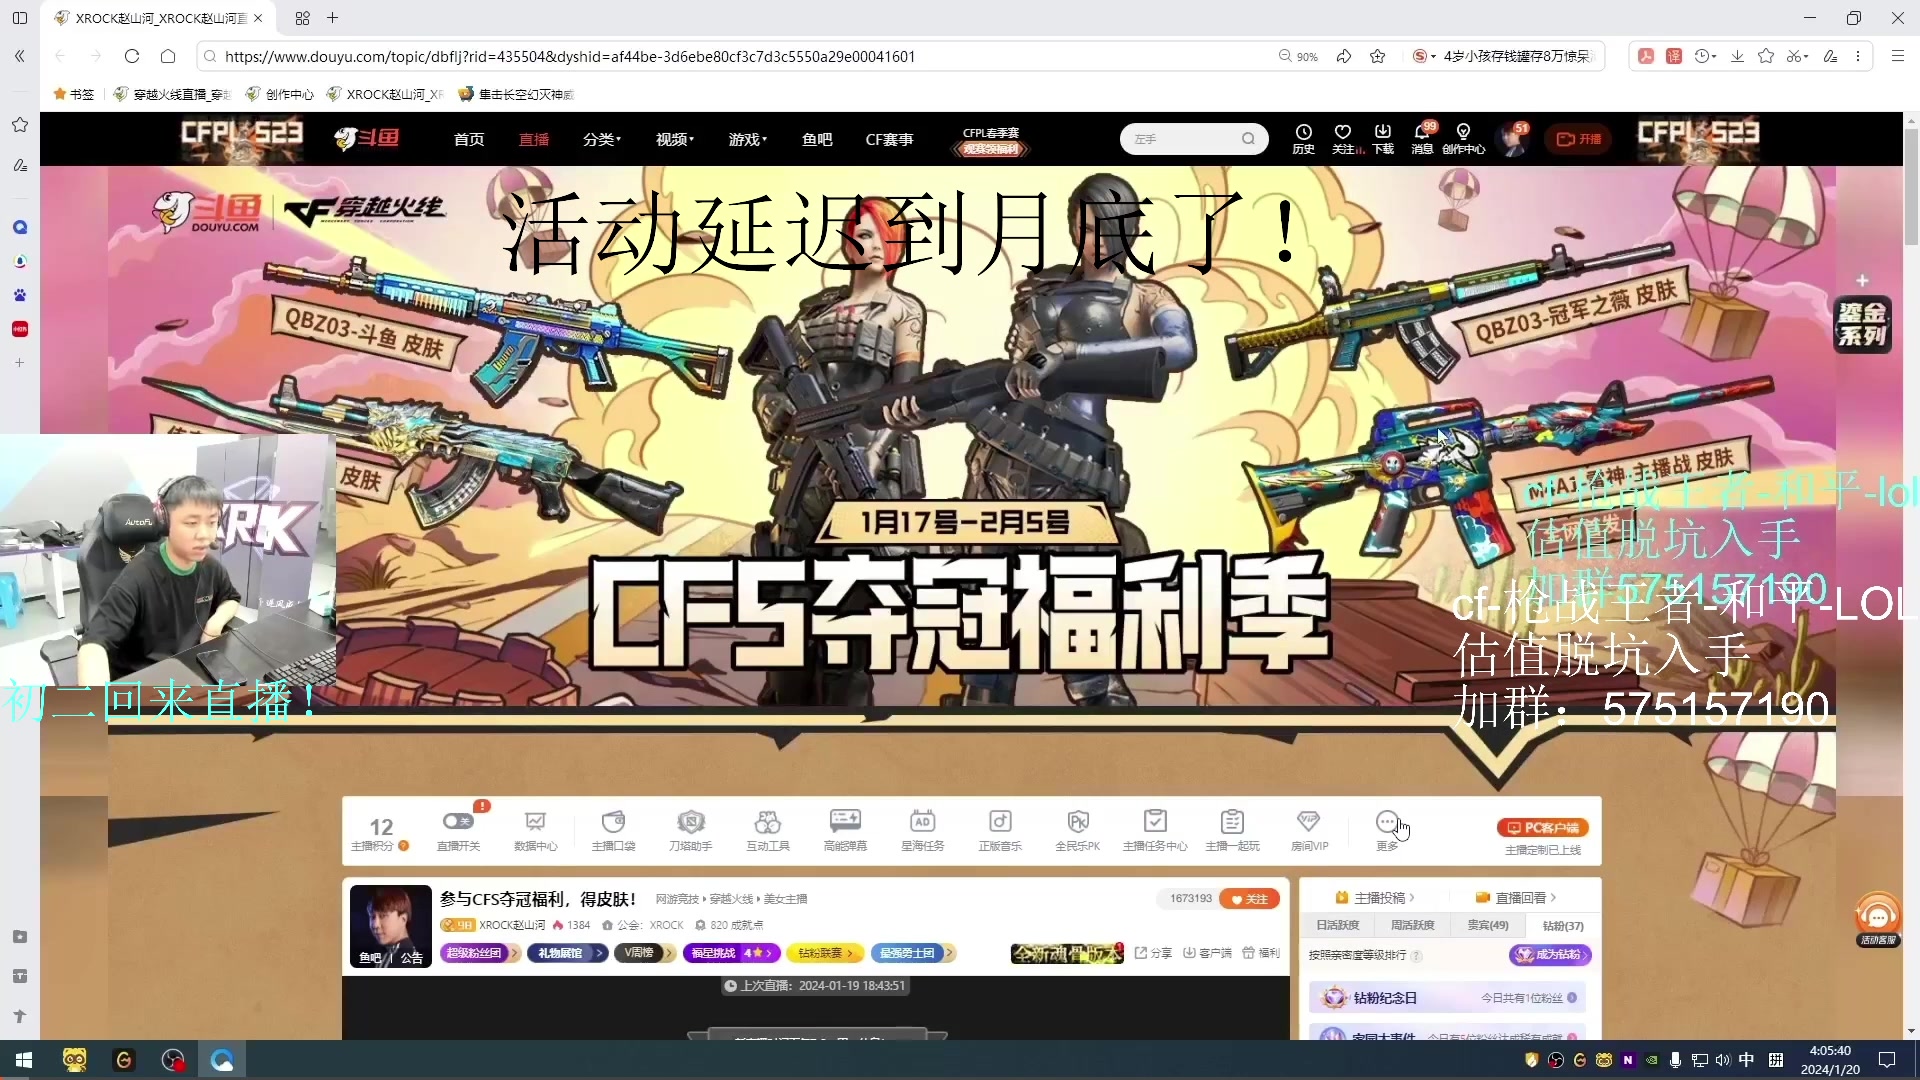Click the orange 关注 follow button
Viewport: 1920px width, 1080px height.
[1249, 899]
